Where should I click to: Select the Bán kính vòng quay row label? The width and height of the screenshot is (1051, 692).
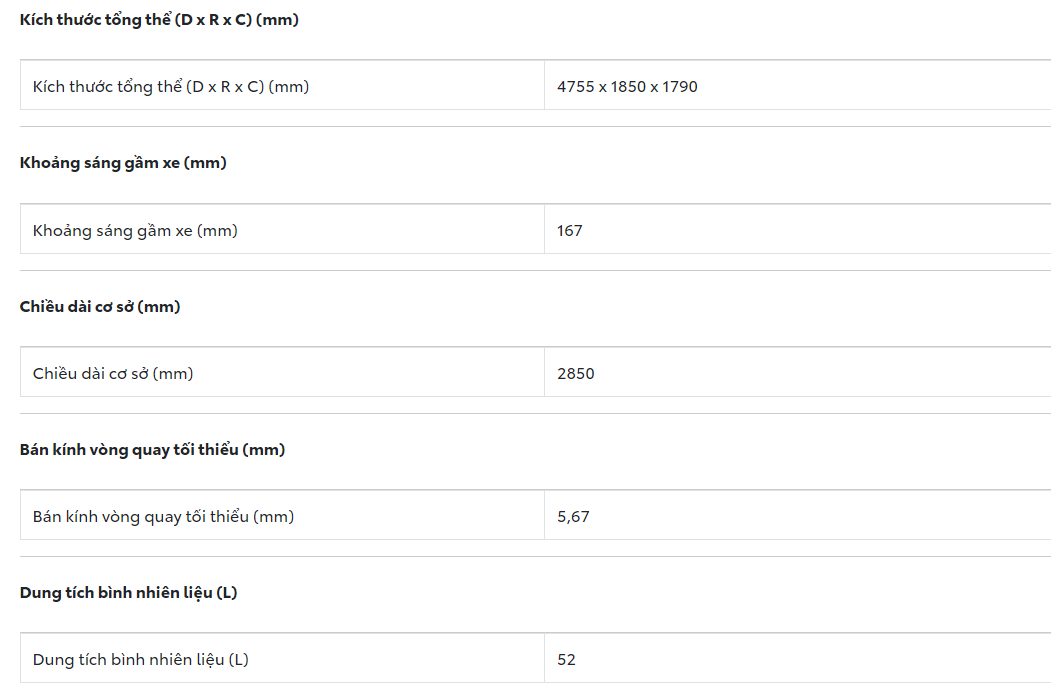coord(163,517)
